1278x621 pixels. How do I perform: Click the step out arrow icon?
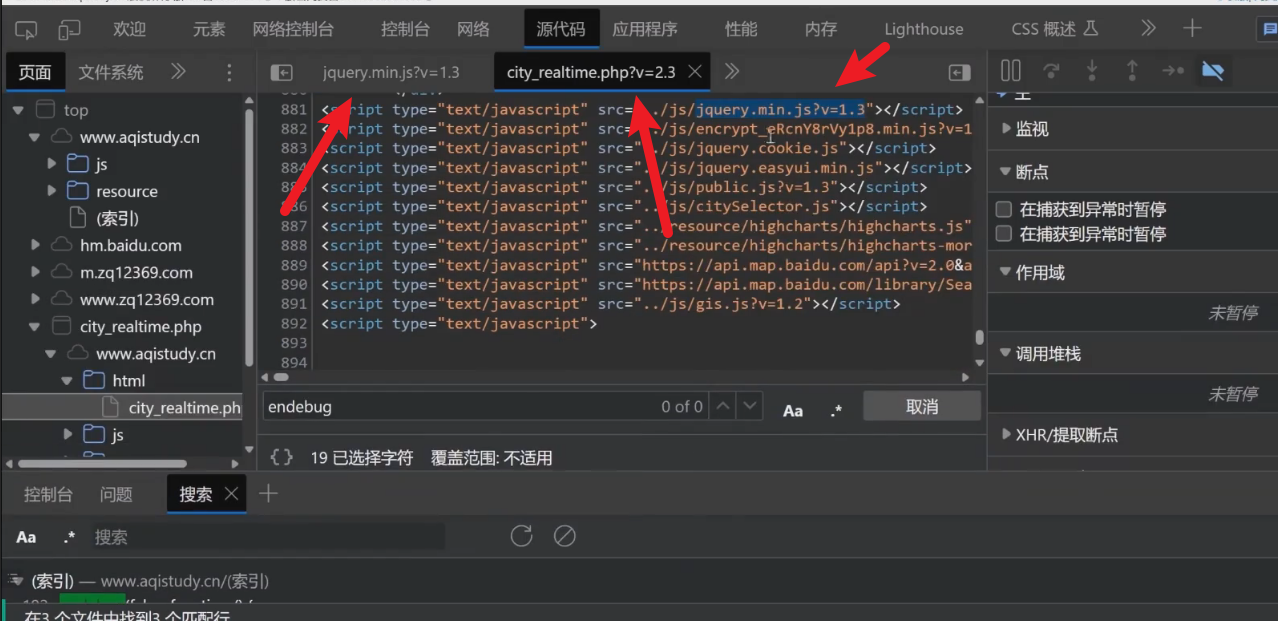(x=1132, y=71)
